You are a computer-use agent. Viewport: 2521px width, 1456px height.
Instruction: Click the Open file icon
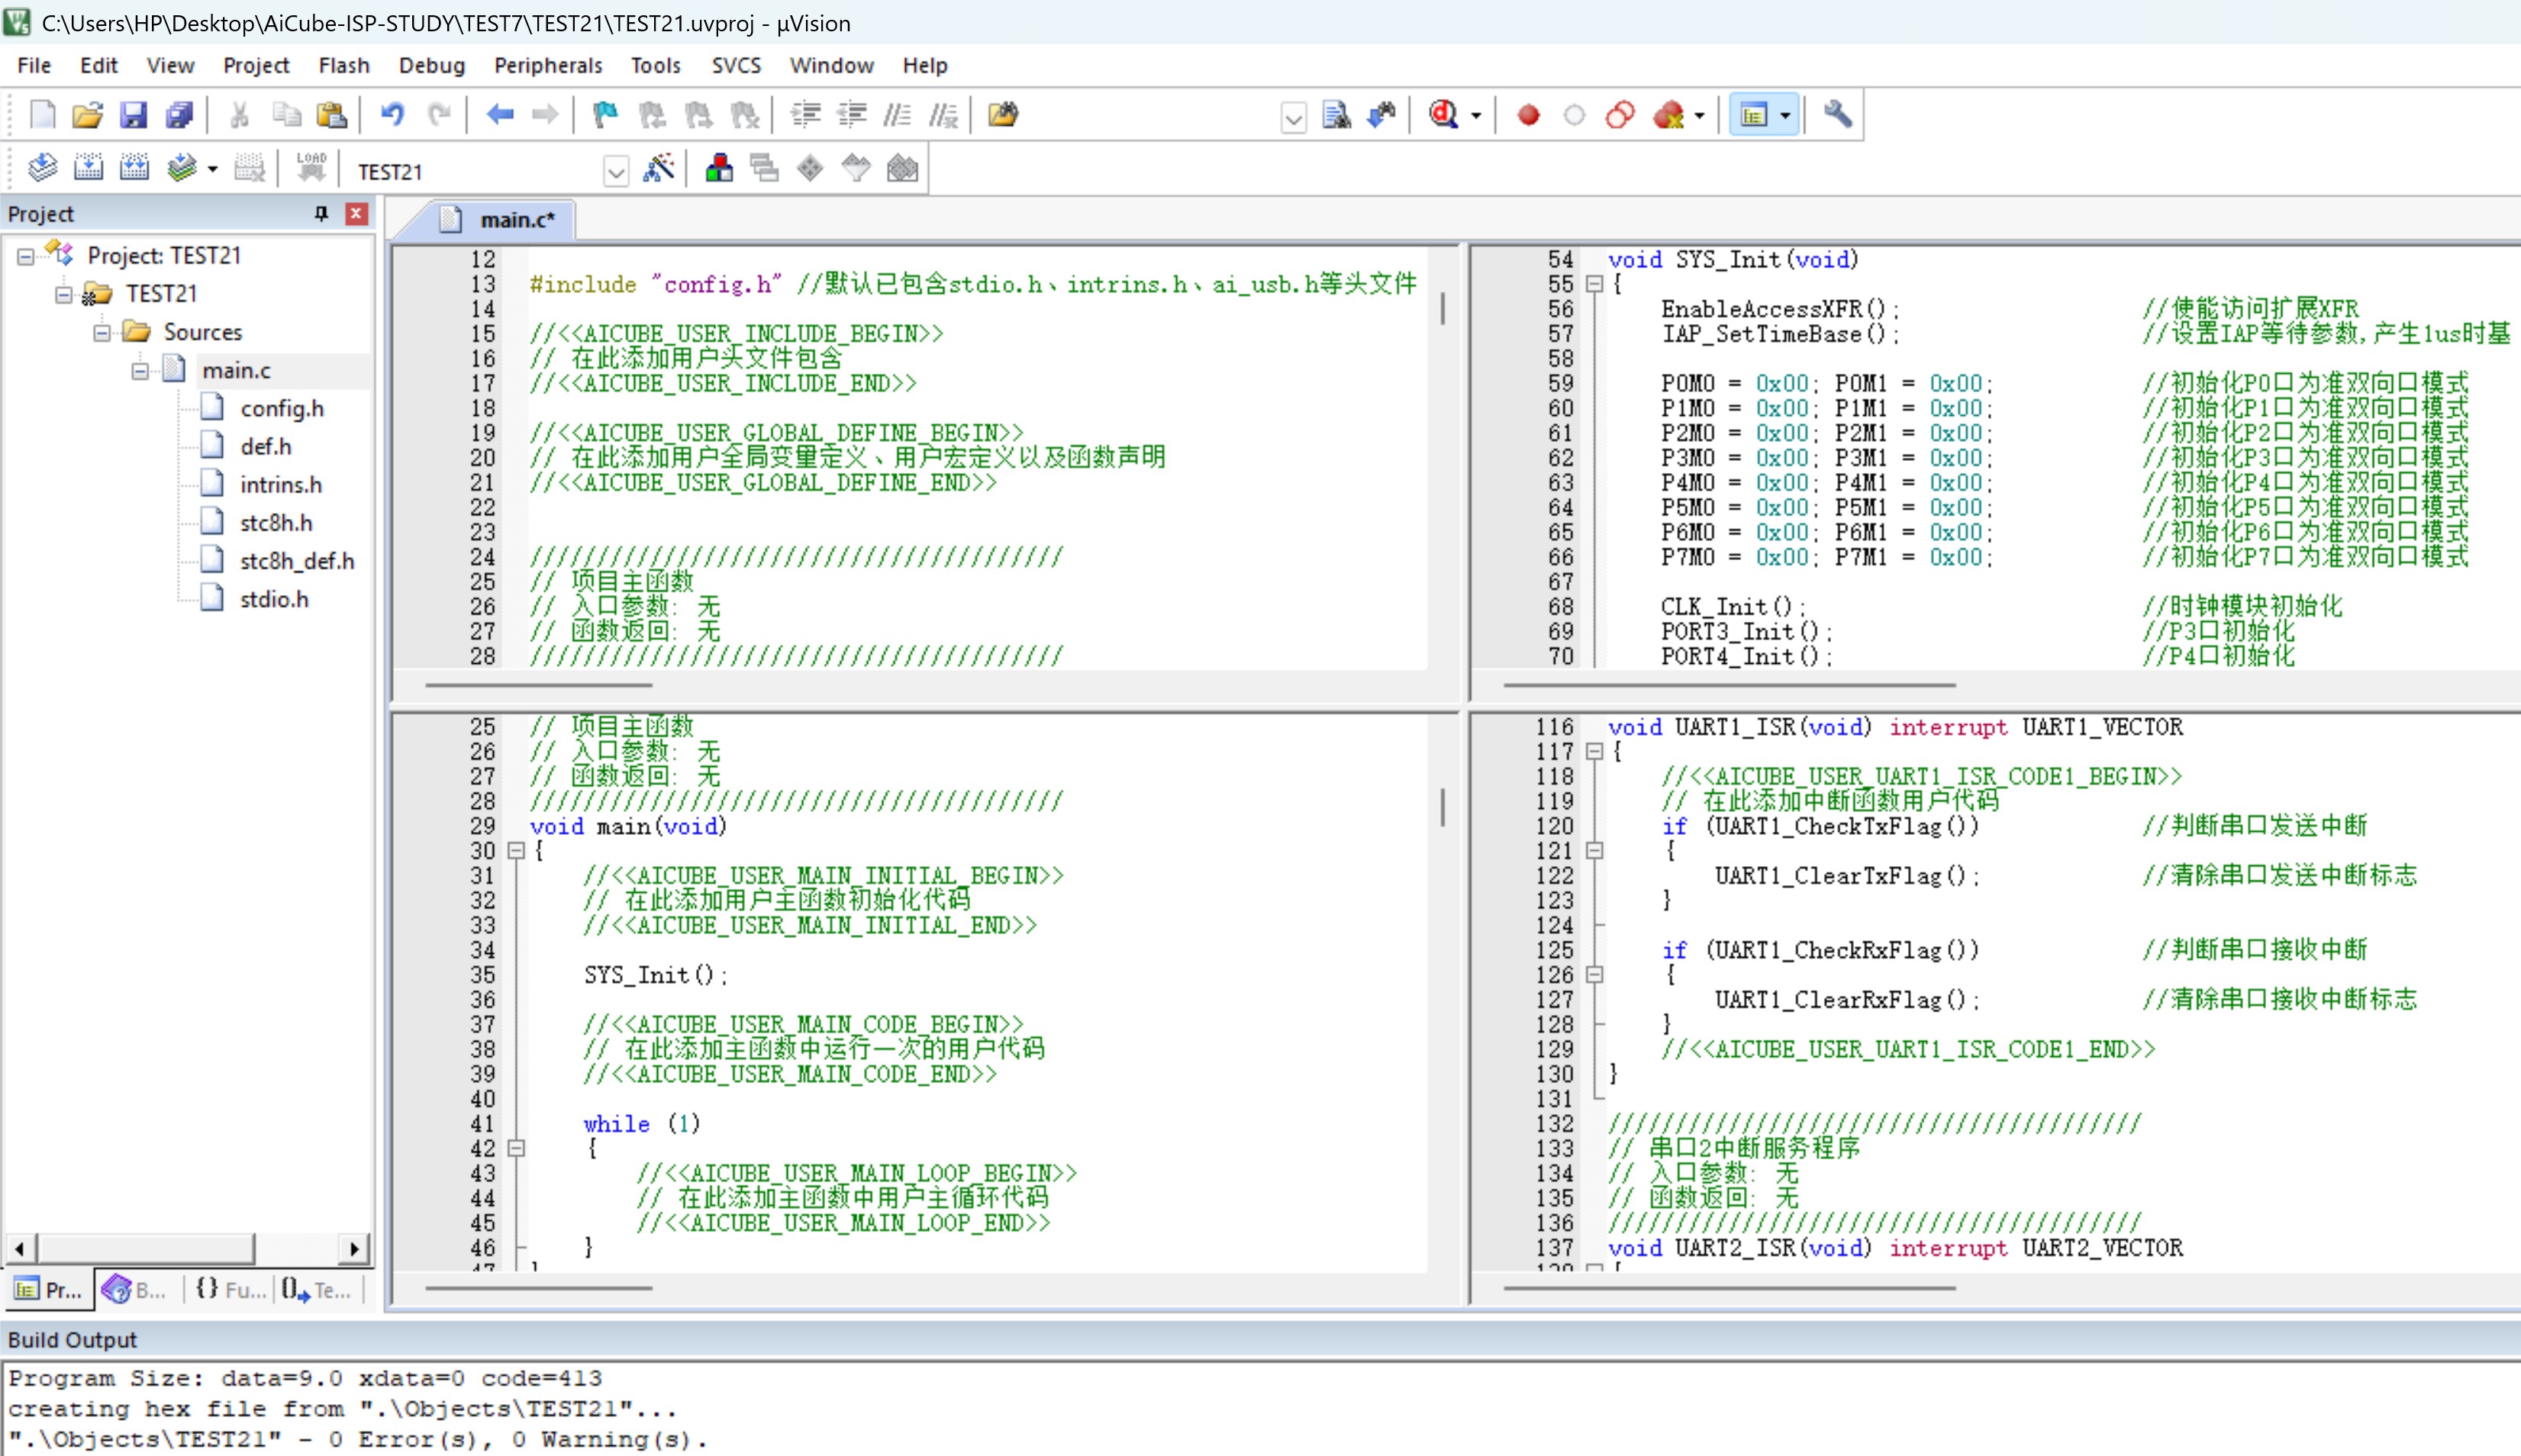point(88,115)
